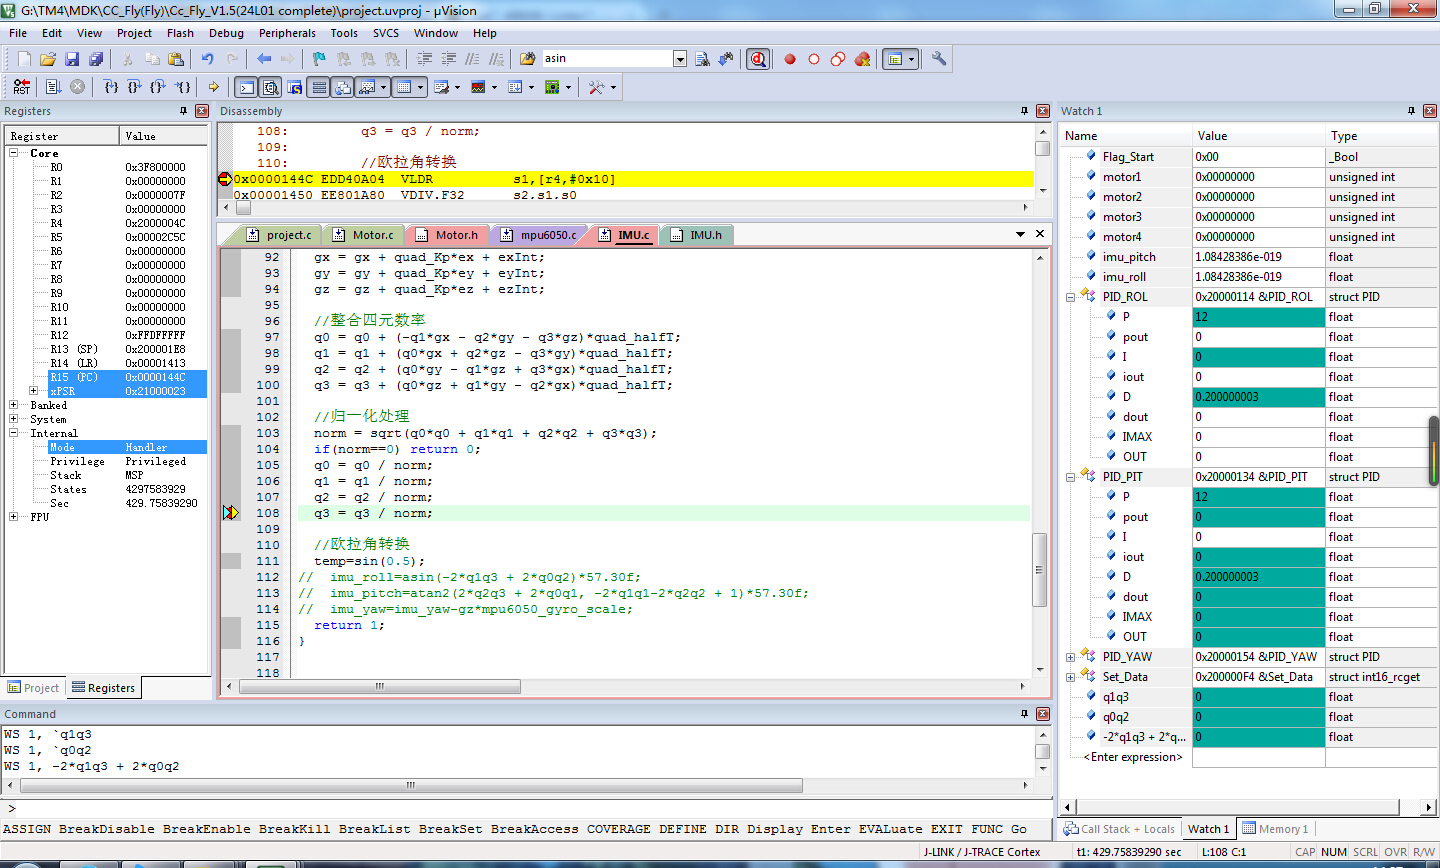1440x868 pixels.
Task: Open the Peripherals menu
Action: point(287,33)
